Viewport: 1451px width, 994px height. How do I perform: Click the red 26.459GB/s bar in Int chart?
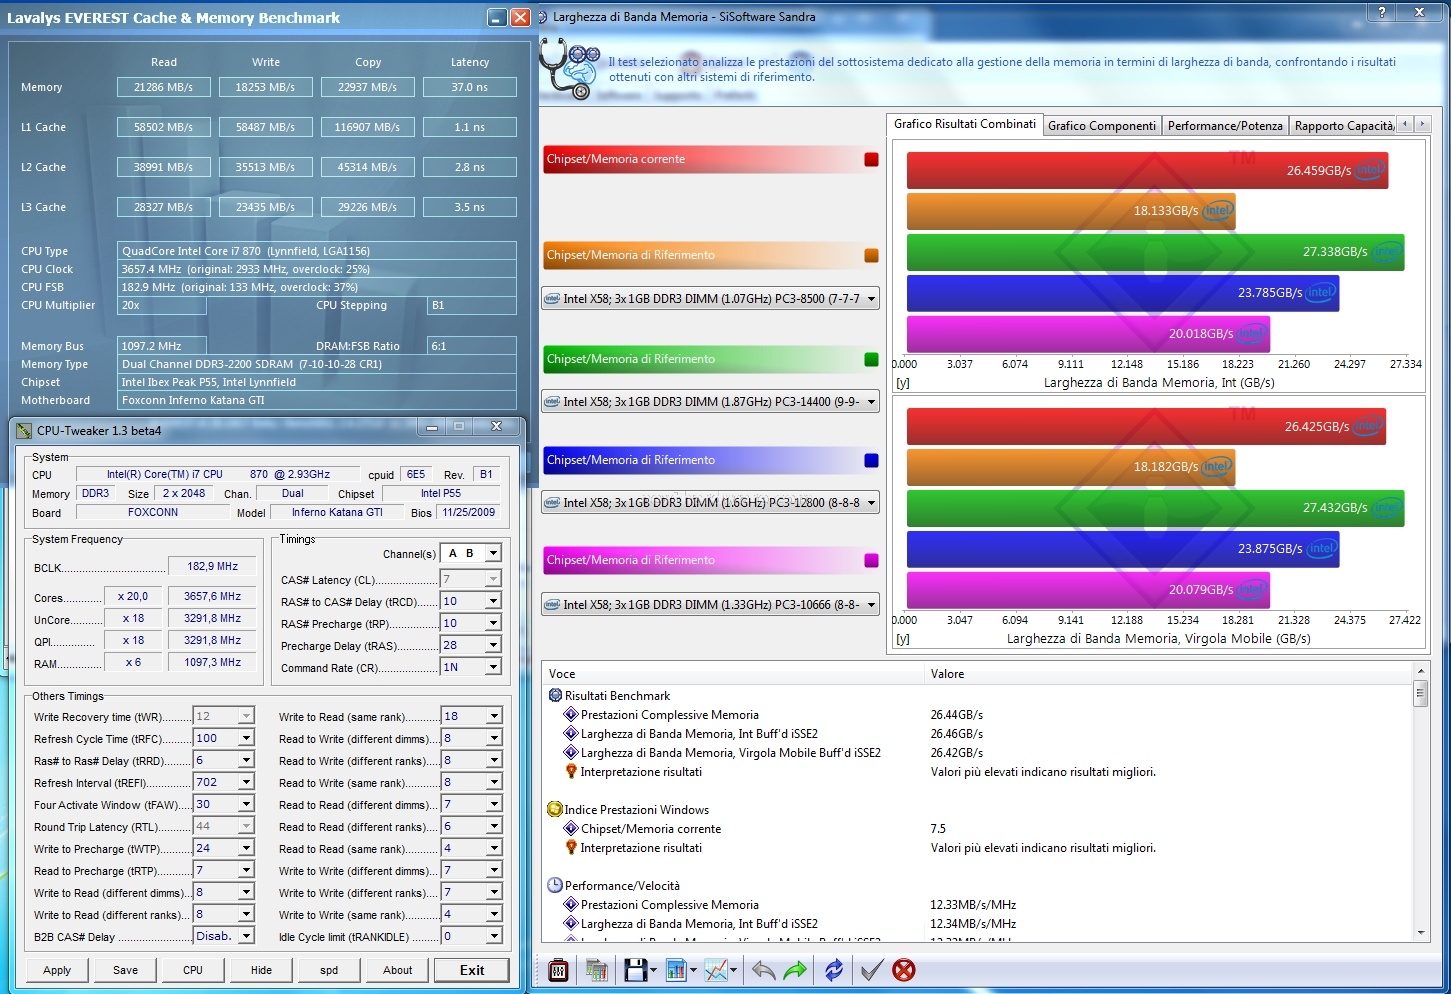(1147, 171)
